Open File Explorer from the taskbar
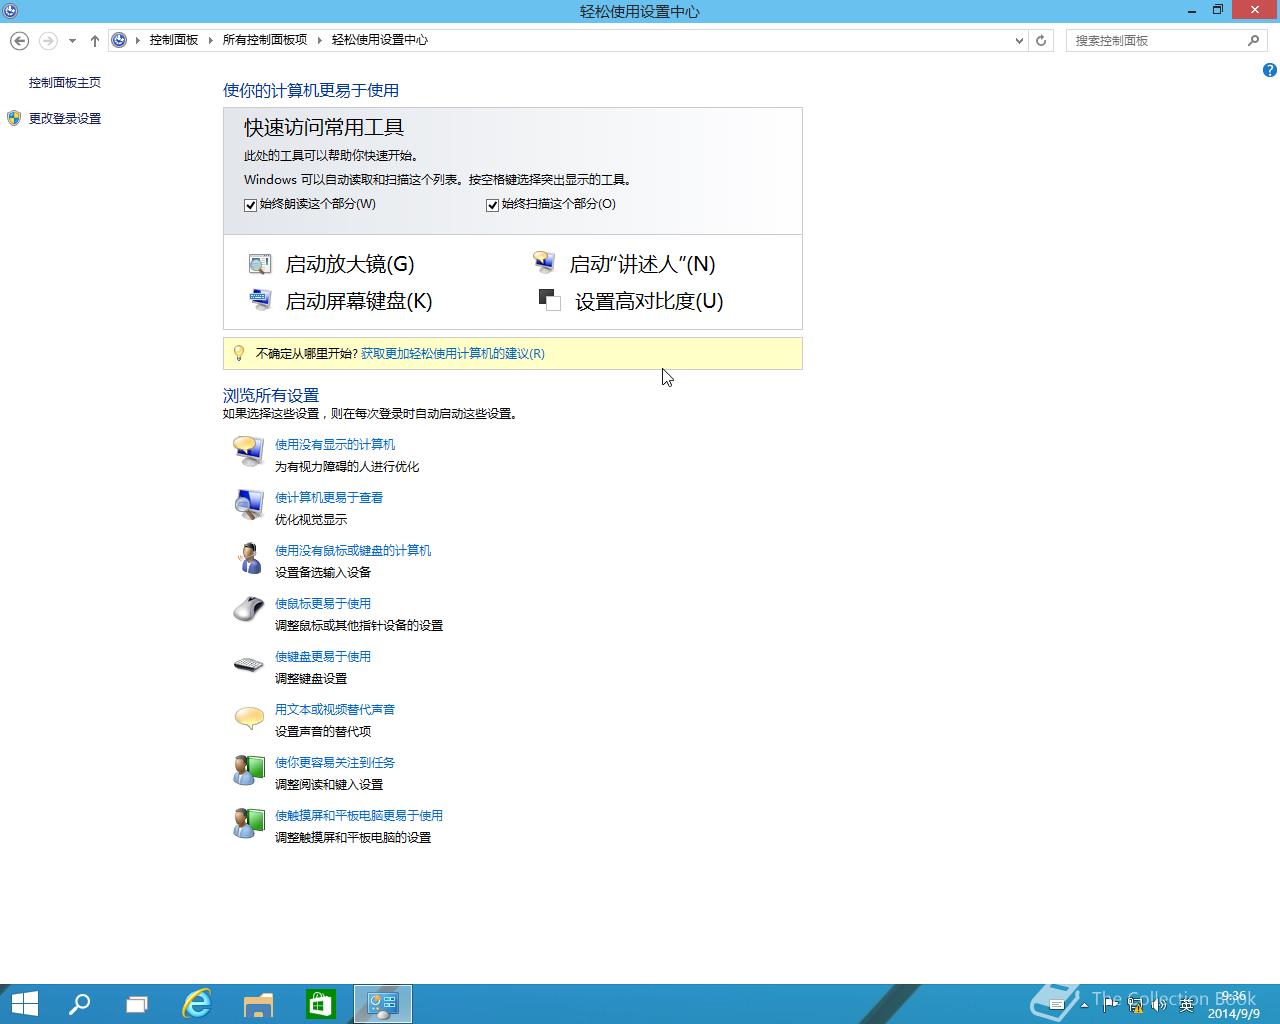This screenshot has height=1024, width=1280. coord(258,1004)
